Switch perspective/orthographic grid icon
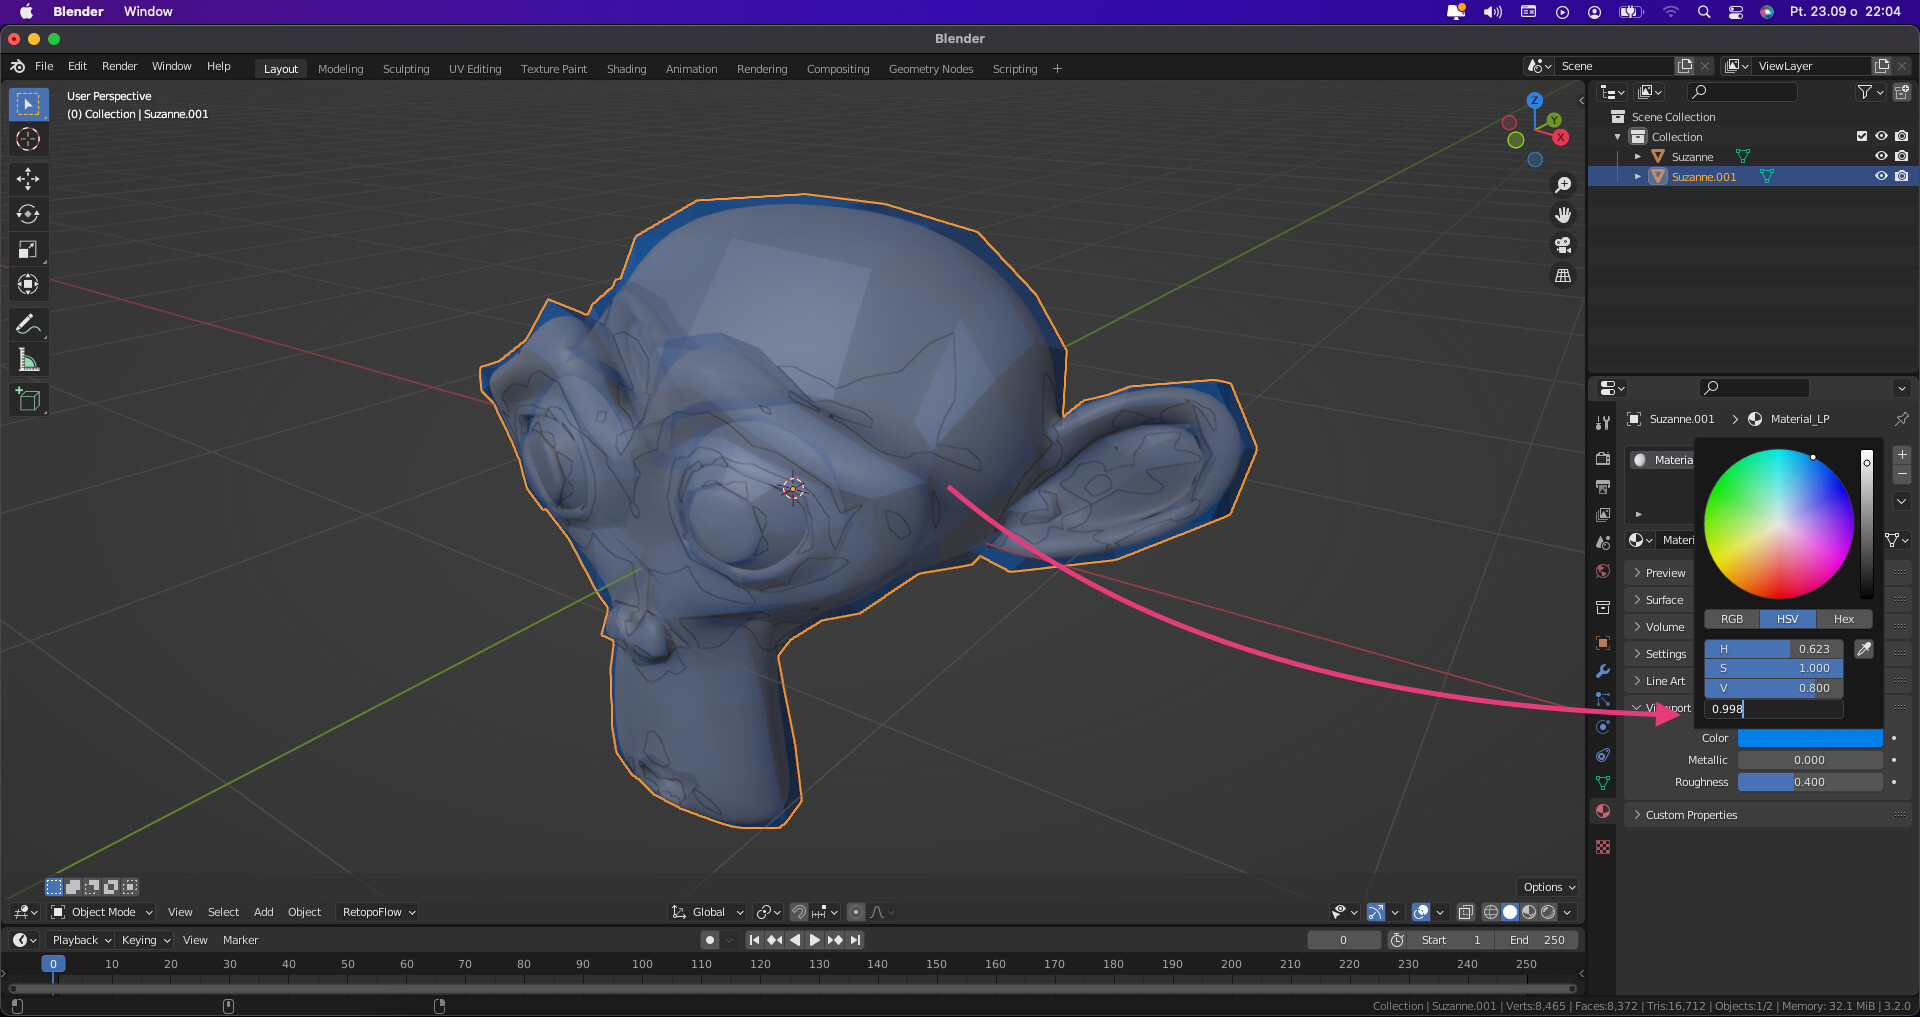Image resolution: width=1920 pixels, height=1017 pixels. click(x=1563, y=275)
